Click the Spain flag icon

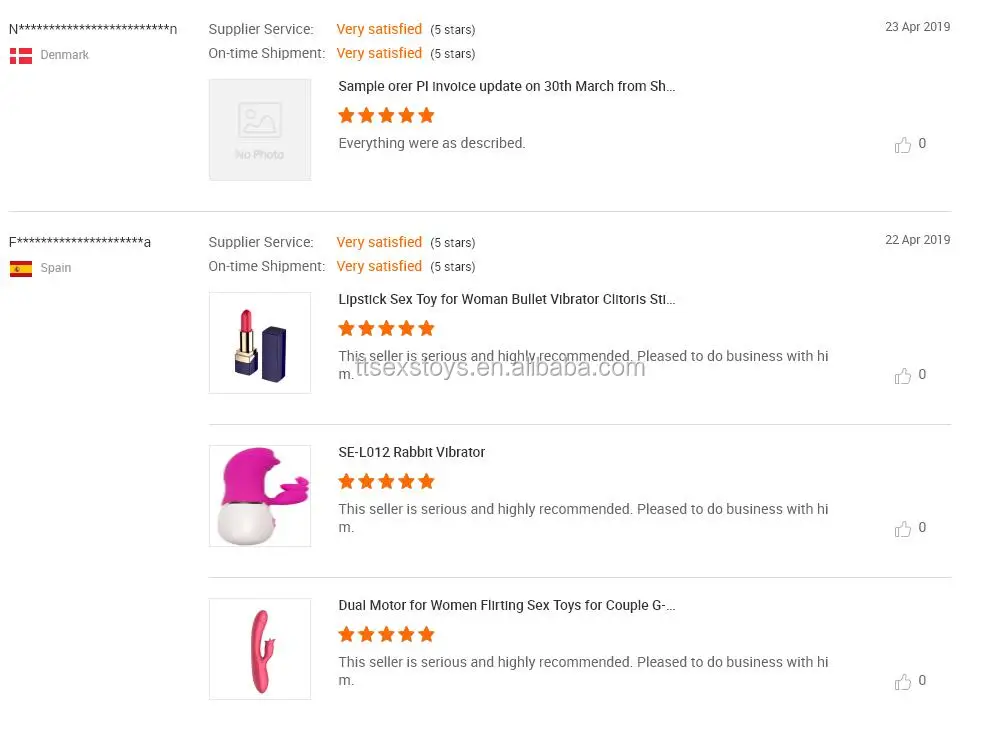tap(21, 269)
